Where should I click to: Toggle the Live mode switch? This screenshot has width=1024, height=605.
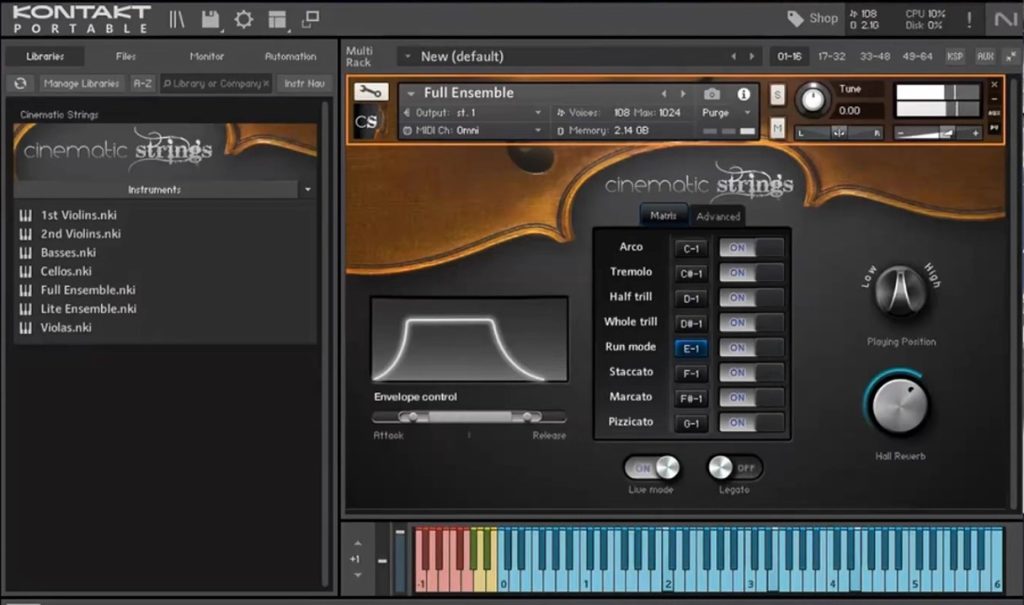coord(653,467)
